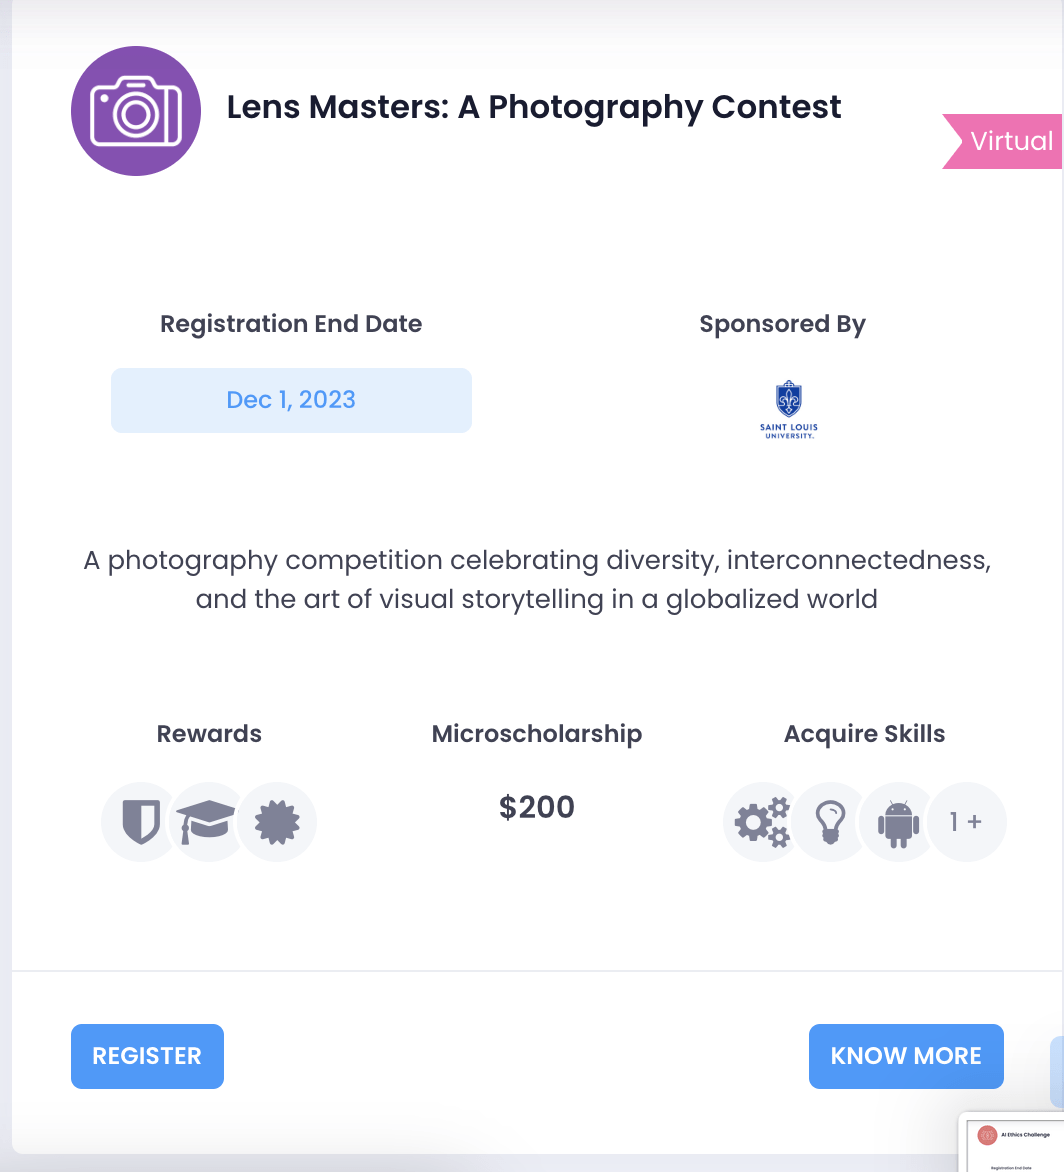The width and height of the screenshot is (1064, 1172).
Task: Open the AI Ethics Challenge thumbnail preview
Action: click(1012, 1143)
